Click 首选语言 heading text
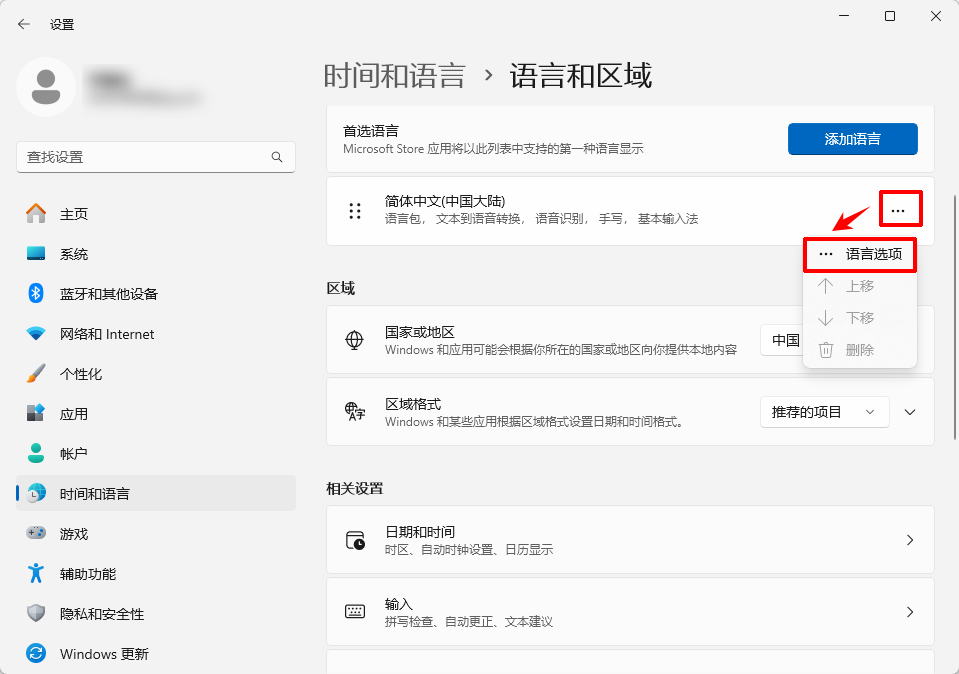Image resolution: width=959 pixels, height=674 pixels. pyautogui.click(x=371, y=131)
